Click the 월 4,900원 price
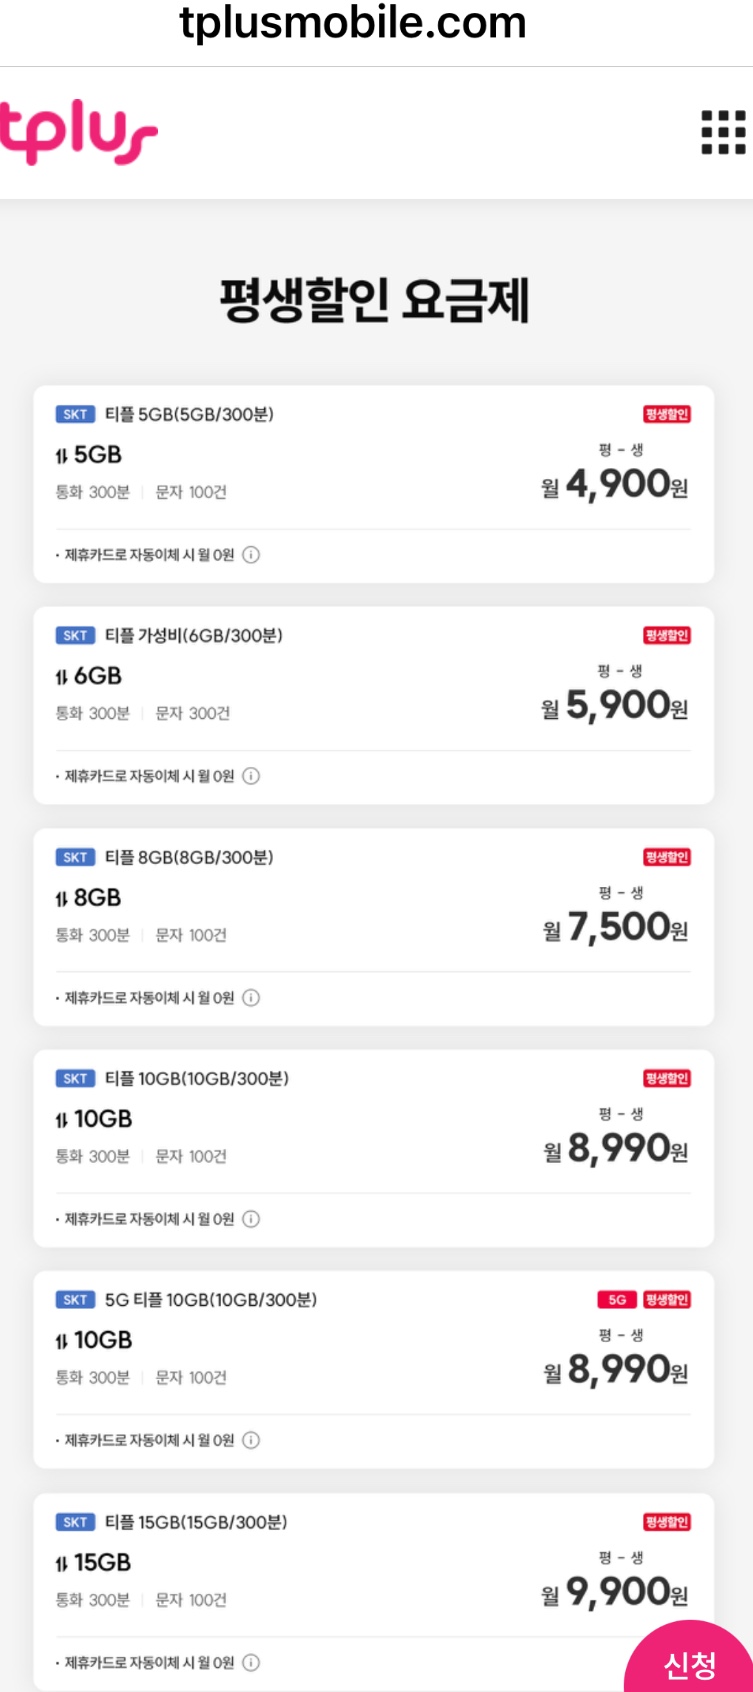The height and width of the screenshot is (1692, 753). pyautogui.click(x=615, y=485)
